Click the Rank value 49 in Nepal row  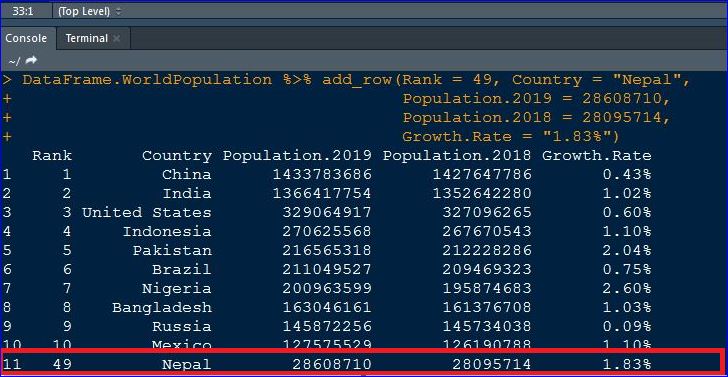pyautogui.click(x=62, y=364)
